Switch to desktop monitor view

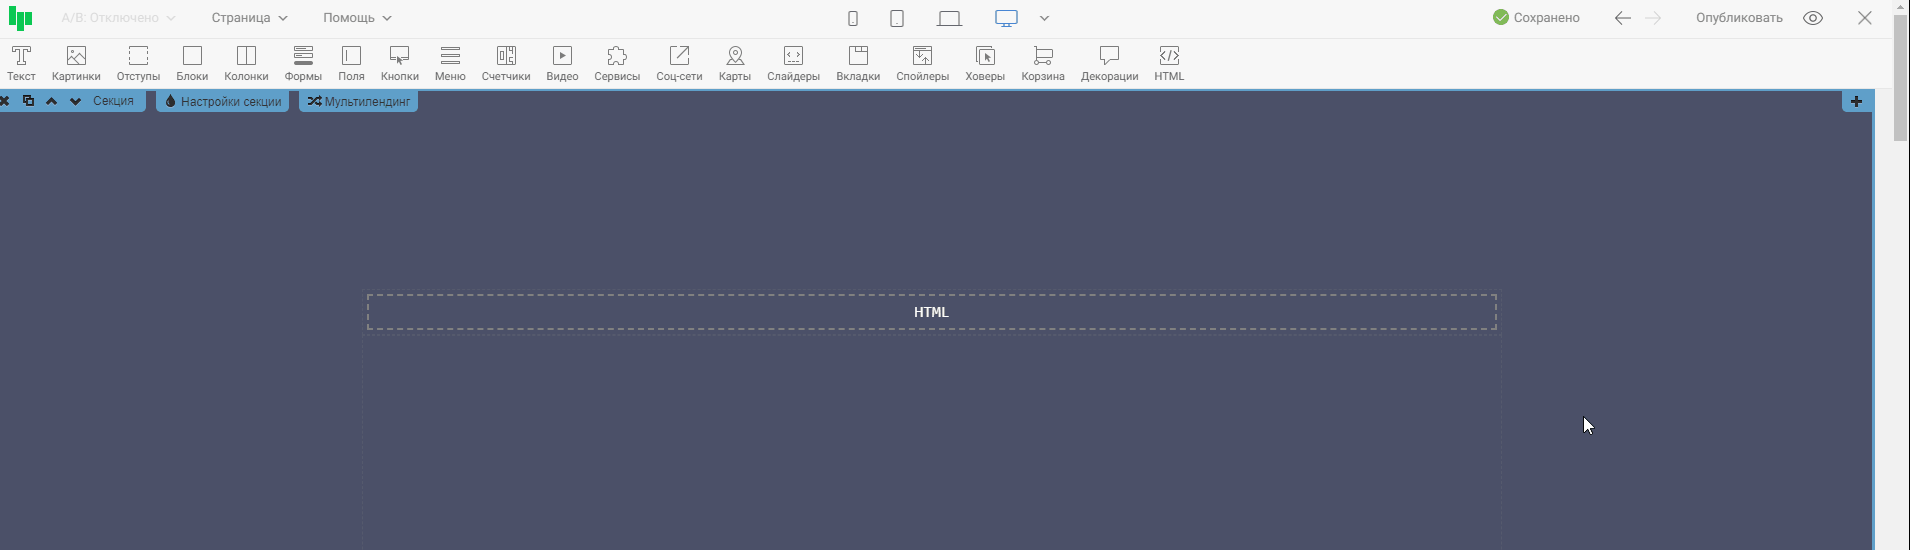[1006, 18]
